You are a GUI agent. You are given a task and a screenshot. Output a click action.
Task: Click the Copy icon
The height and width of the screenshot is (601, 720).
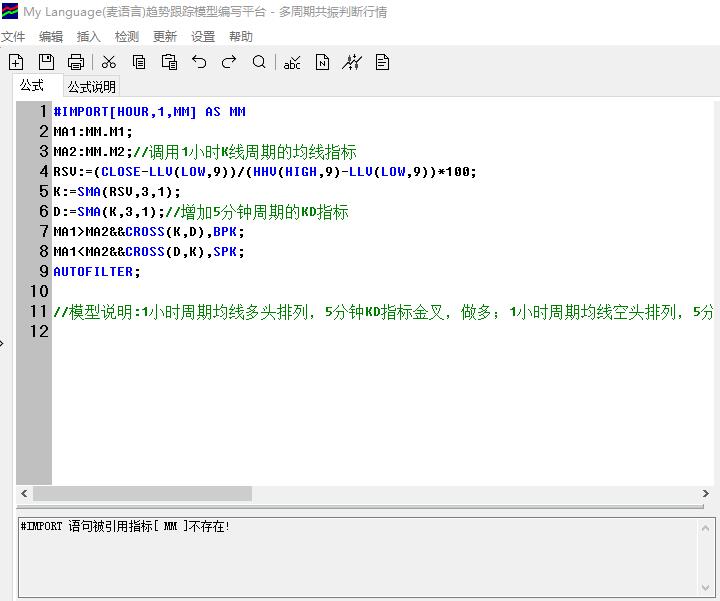(x=139, y=62)
